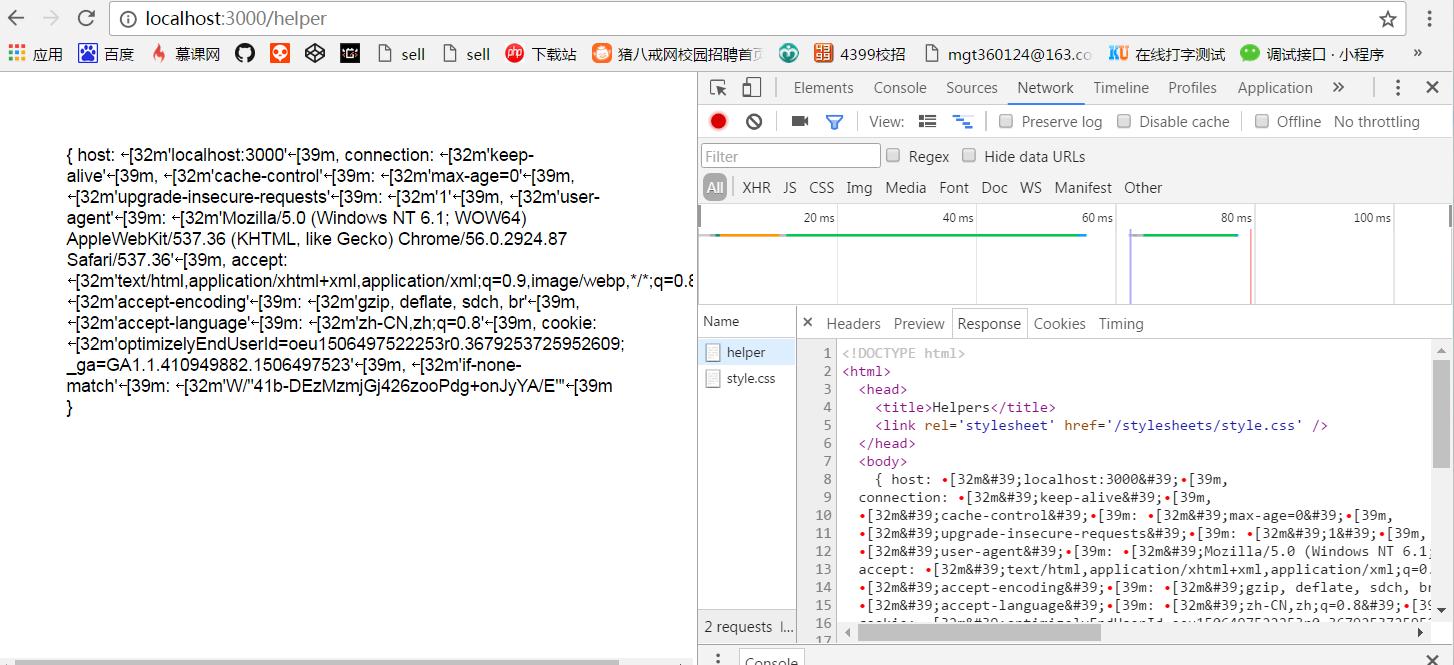Open the 下载站 bookmark

click(x=541, y=53)
